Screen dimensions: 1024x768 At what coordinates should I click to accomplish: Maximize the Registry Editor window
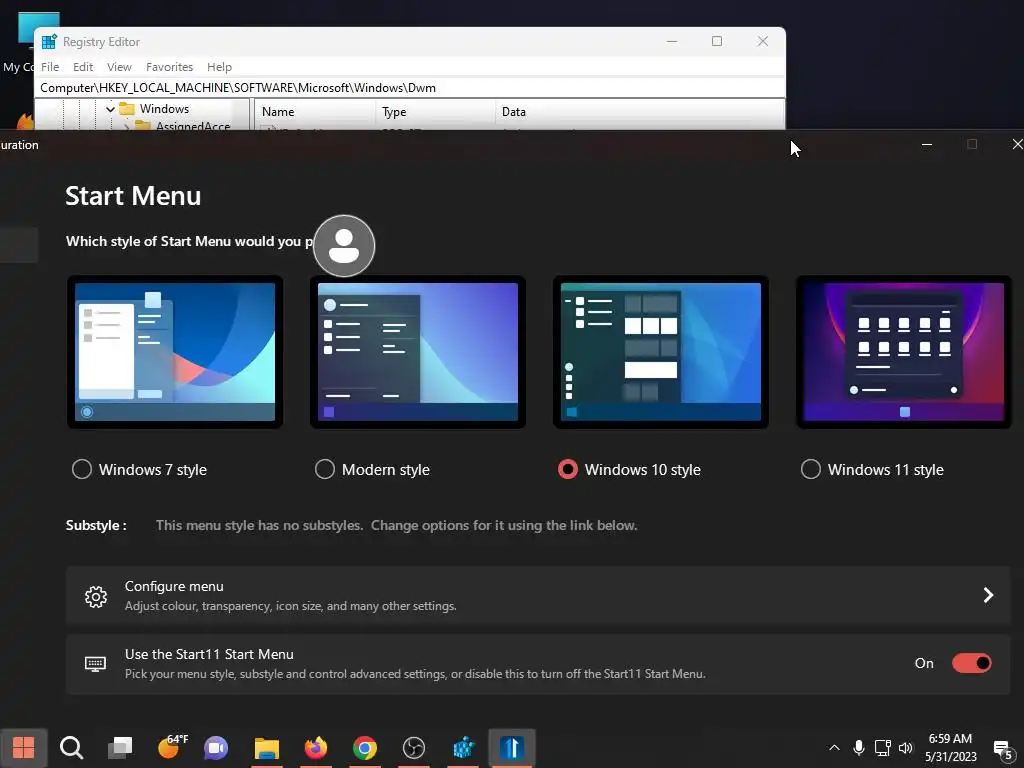(716, 41)
